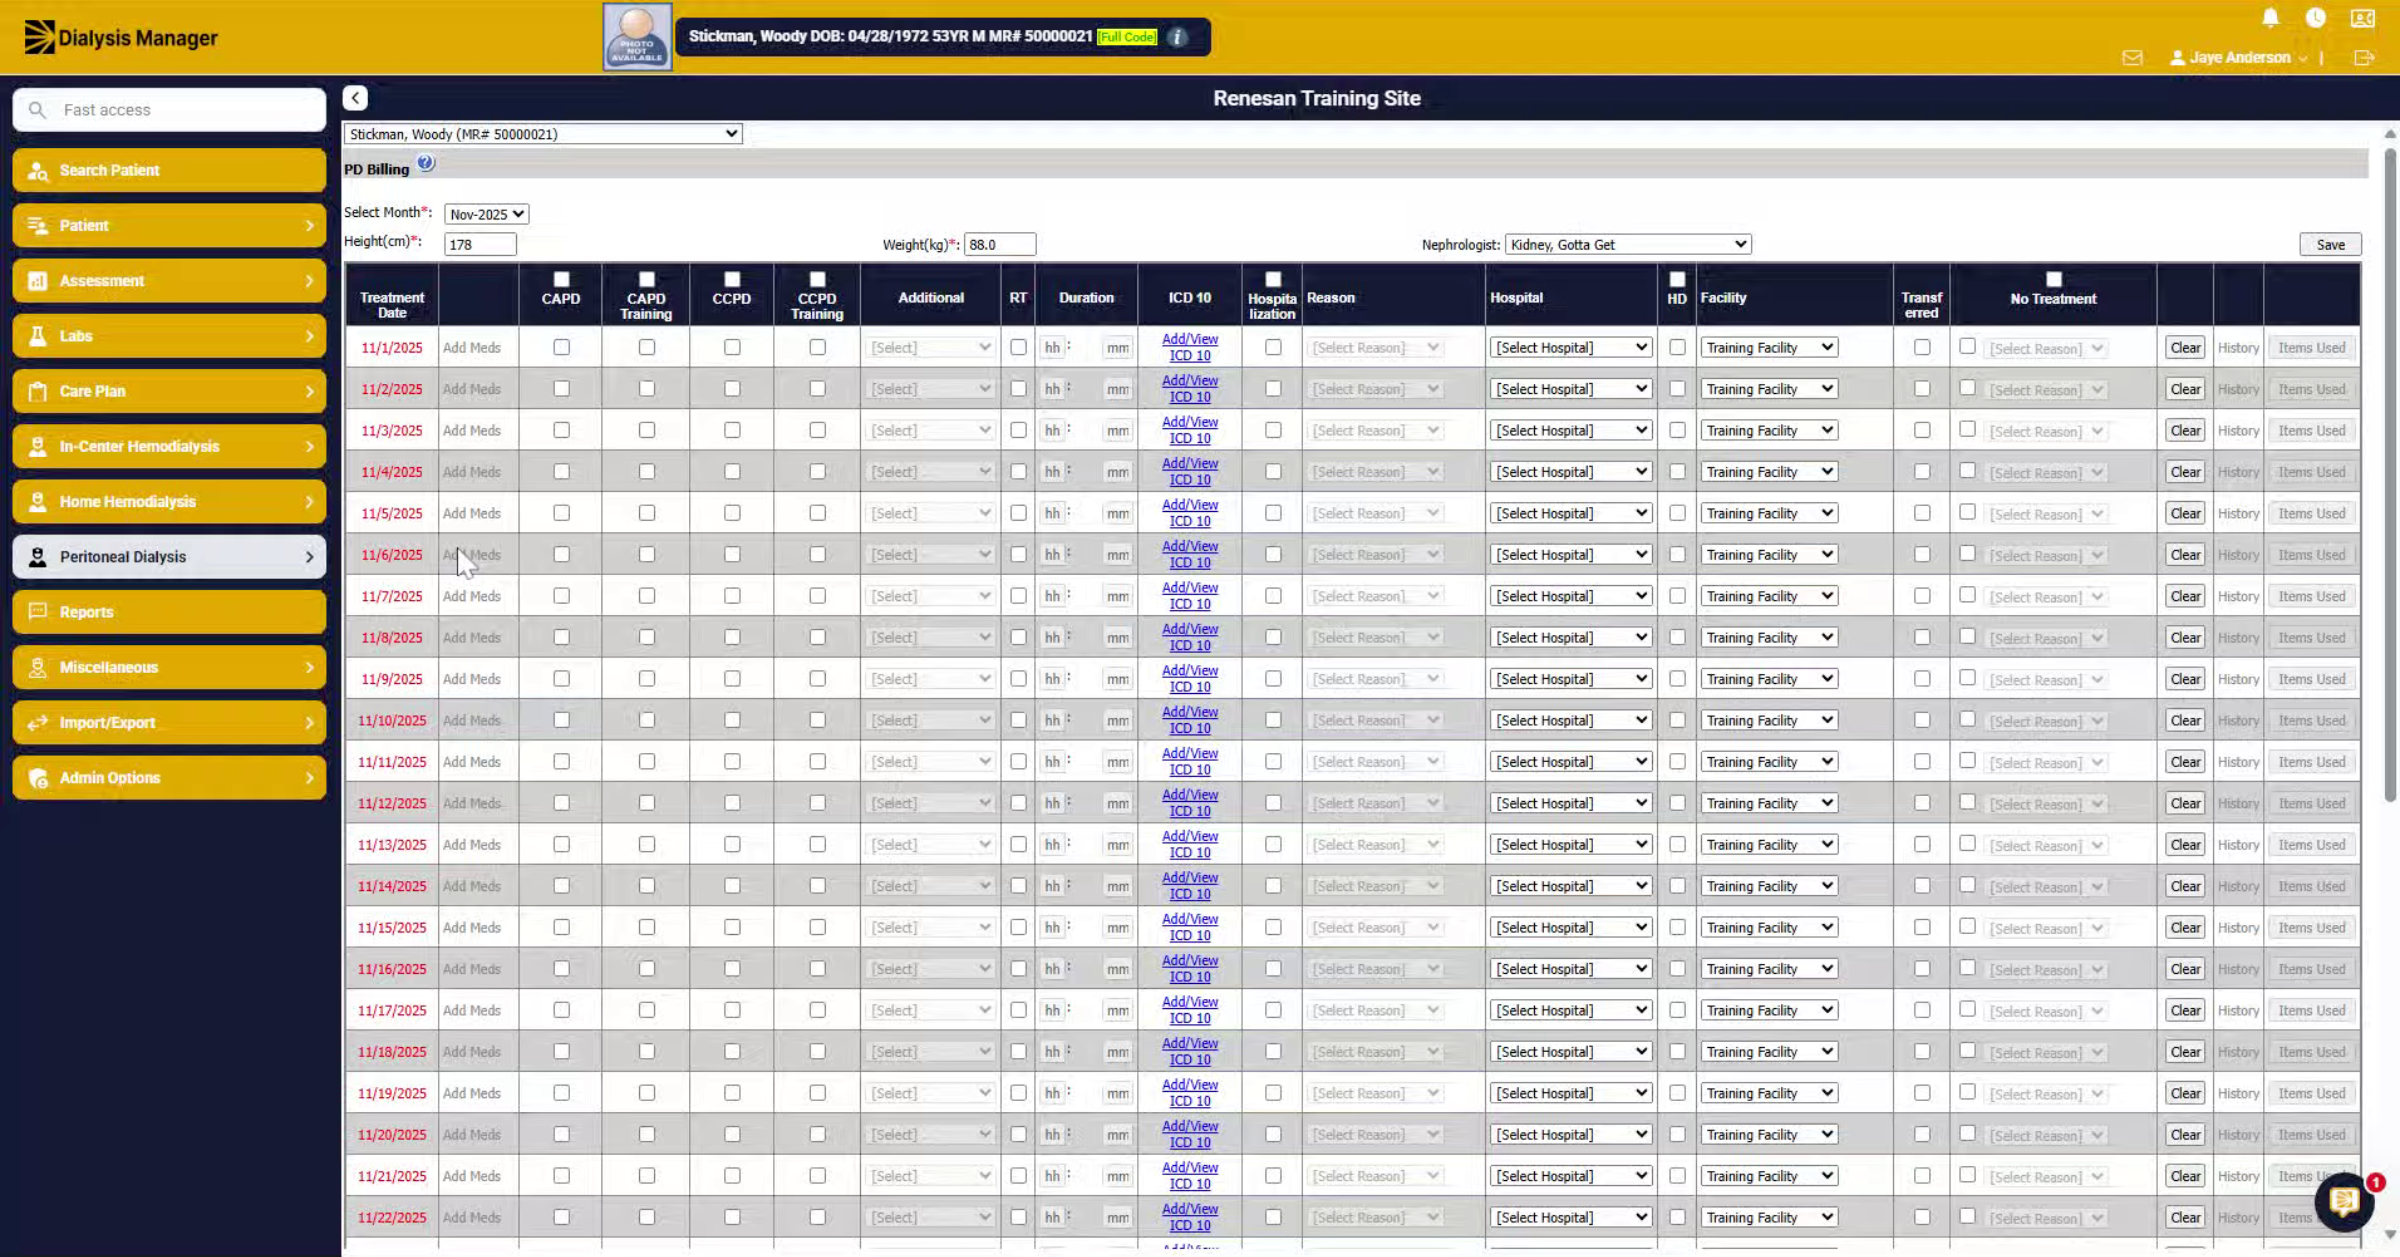
Task: Click the Search Patient sidebar icon
Action: pyautogui.click(x=38, y=171)
